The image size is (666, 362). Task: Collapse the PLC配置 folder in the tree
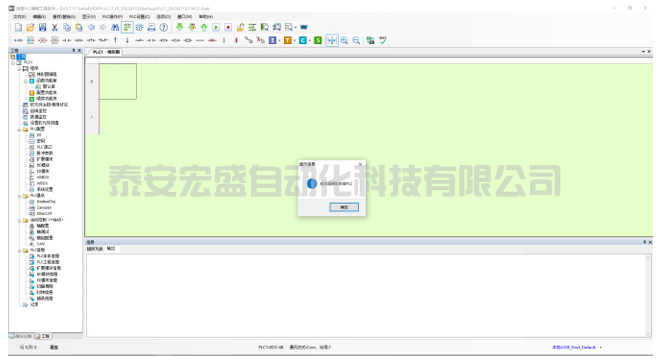[x=20, y=129]
